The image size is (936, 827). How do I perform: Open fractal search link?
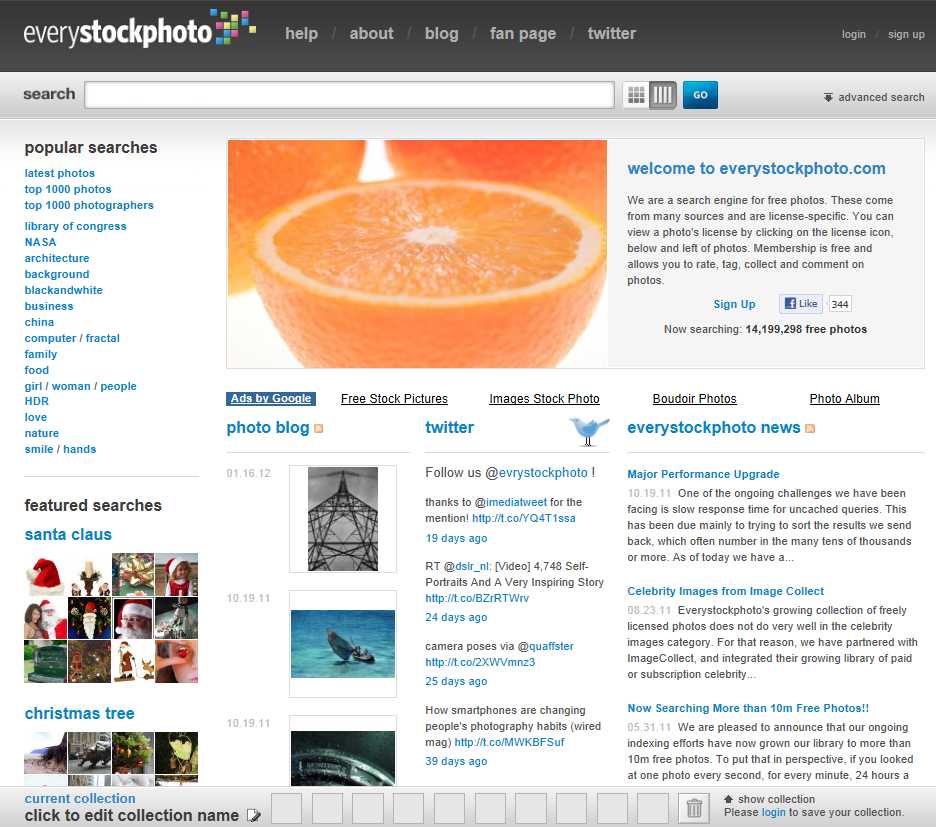(x=103, y=339)
